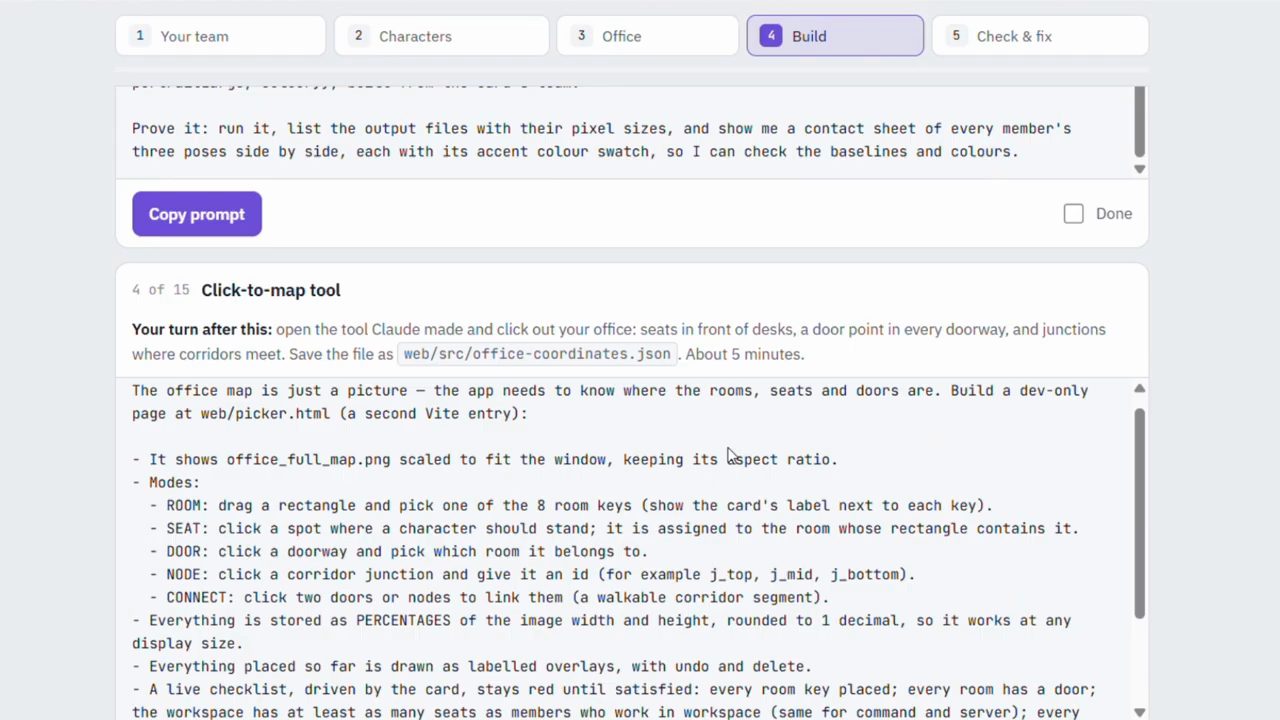1280x720 pixels.
Task: Click the line starting "- DOOR: click a doorway"
Action: point(399,551)
